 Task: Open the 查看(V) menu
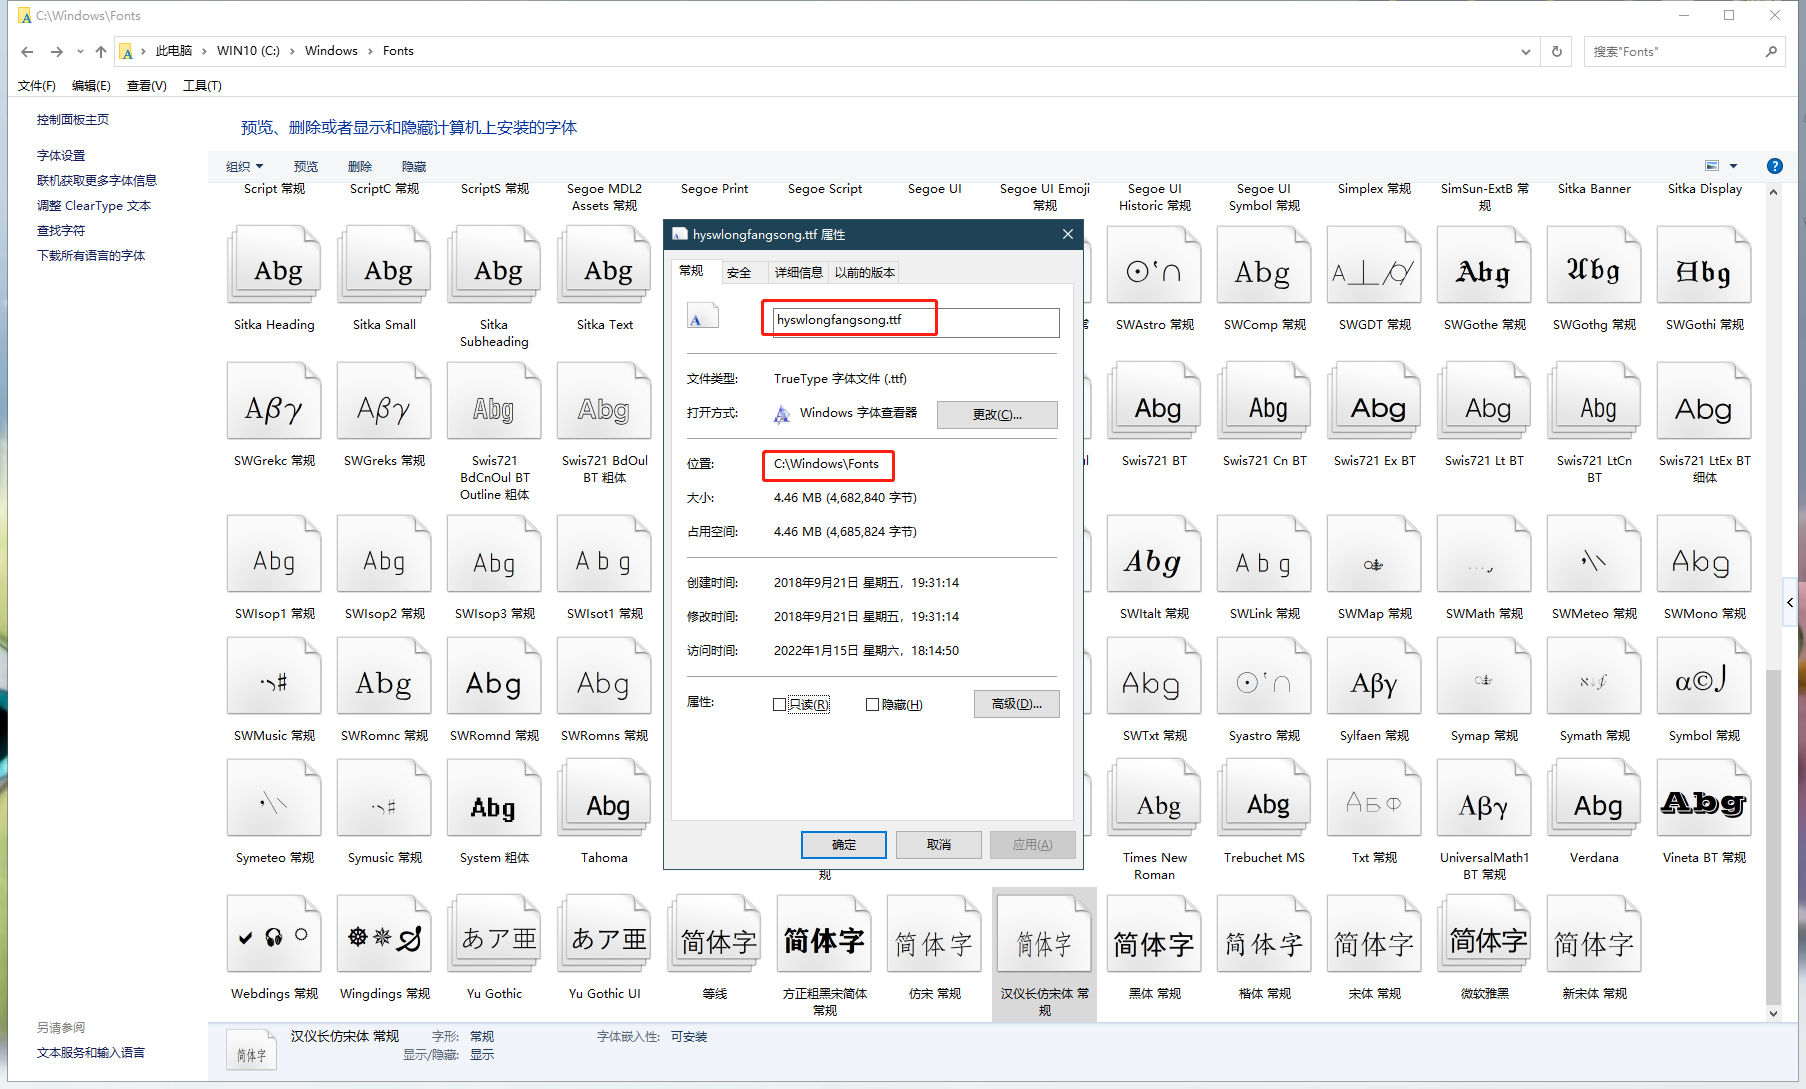click(x=147, y=85)
